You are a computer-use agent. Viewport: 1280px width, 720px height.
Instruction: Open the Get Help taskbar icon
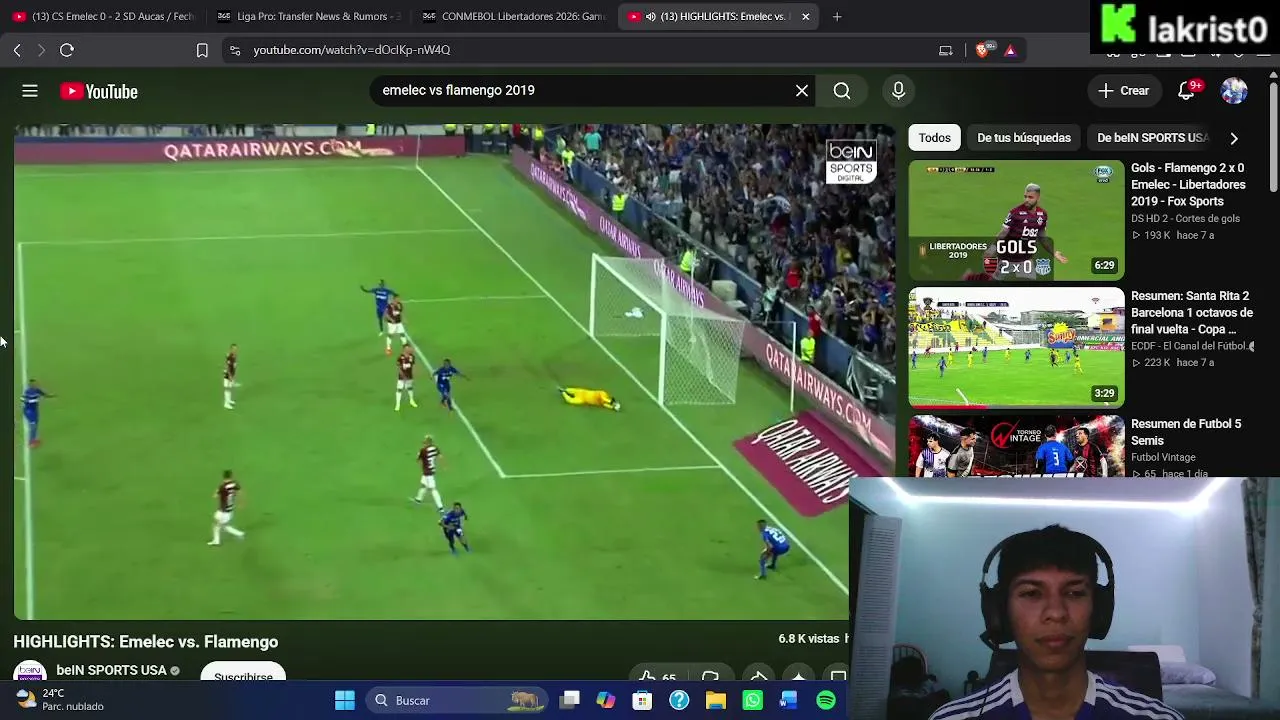coord(679,701)
